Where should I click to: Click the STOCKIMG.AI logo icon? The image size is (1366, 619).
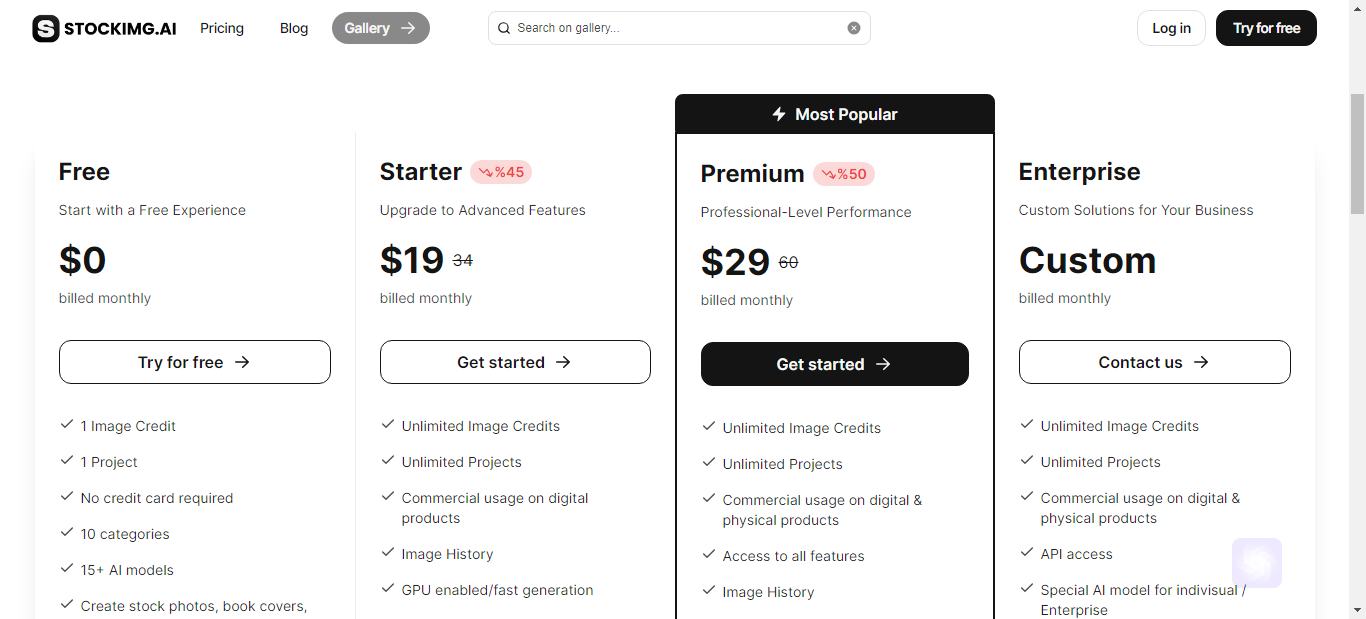point(46,28)
